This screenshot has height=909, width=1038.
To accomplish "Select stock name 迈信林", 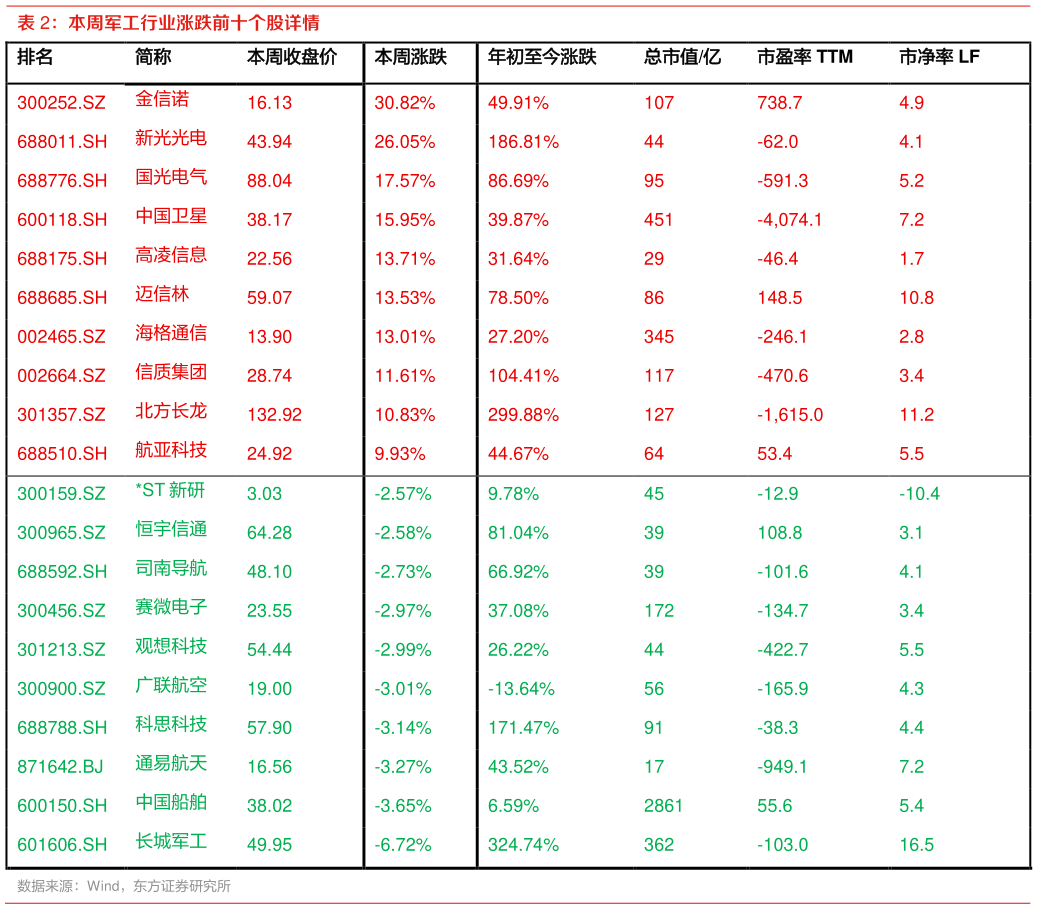I will (x=162, y=295).
